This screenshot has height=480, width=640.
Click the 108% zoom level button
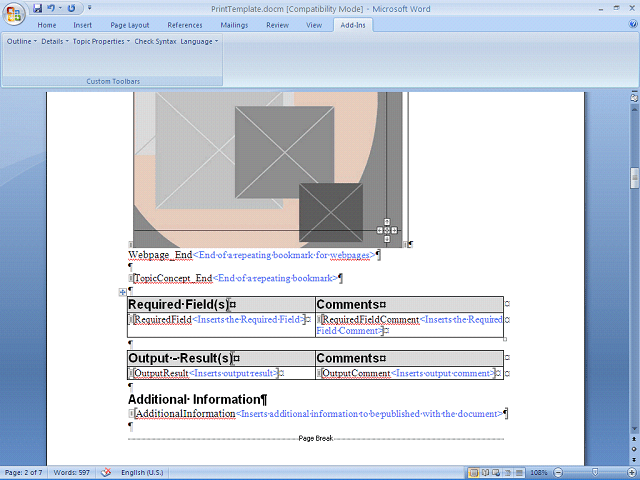pos(538,472)
